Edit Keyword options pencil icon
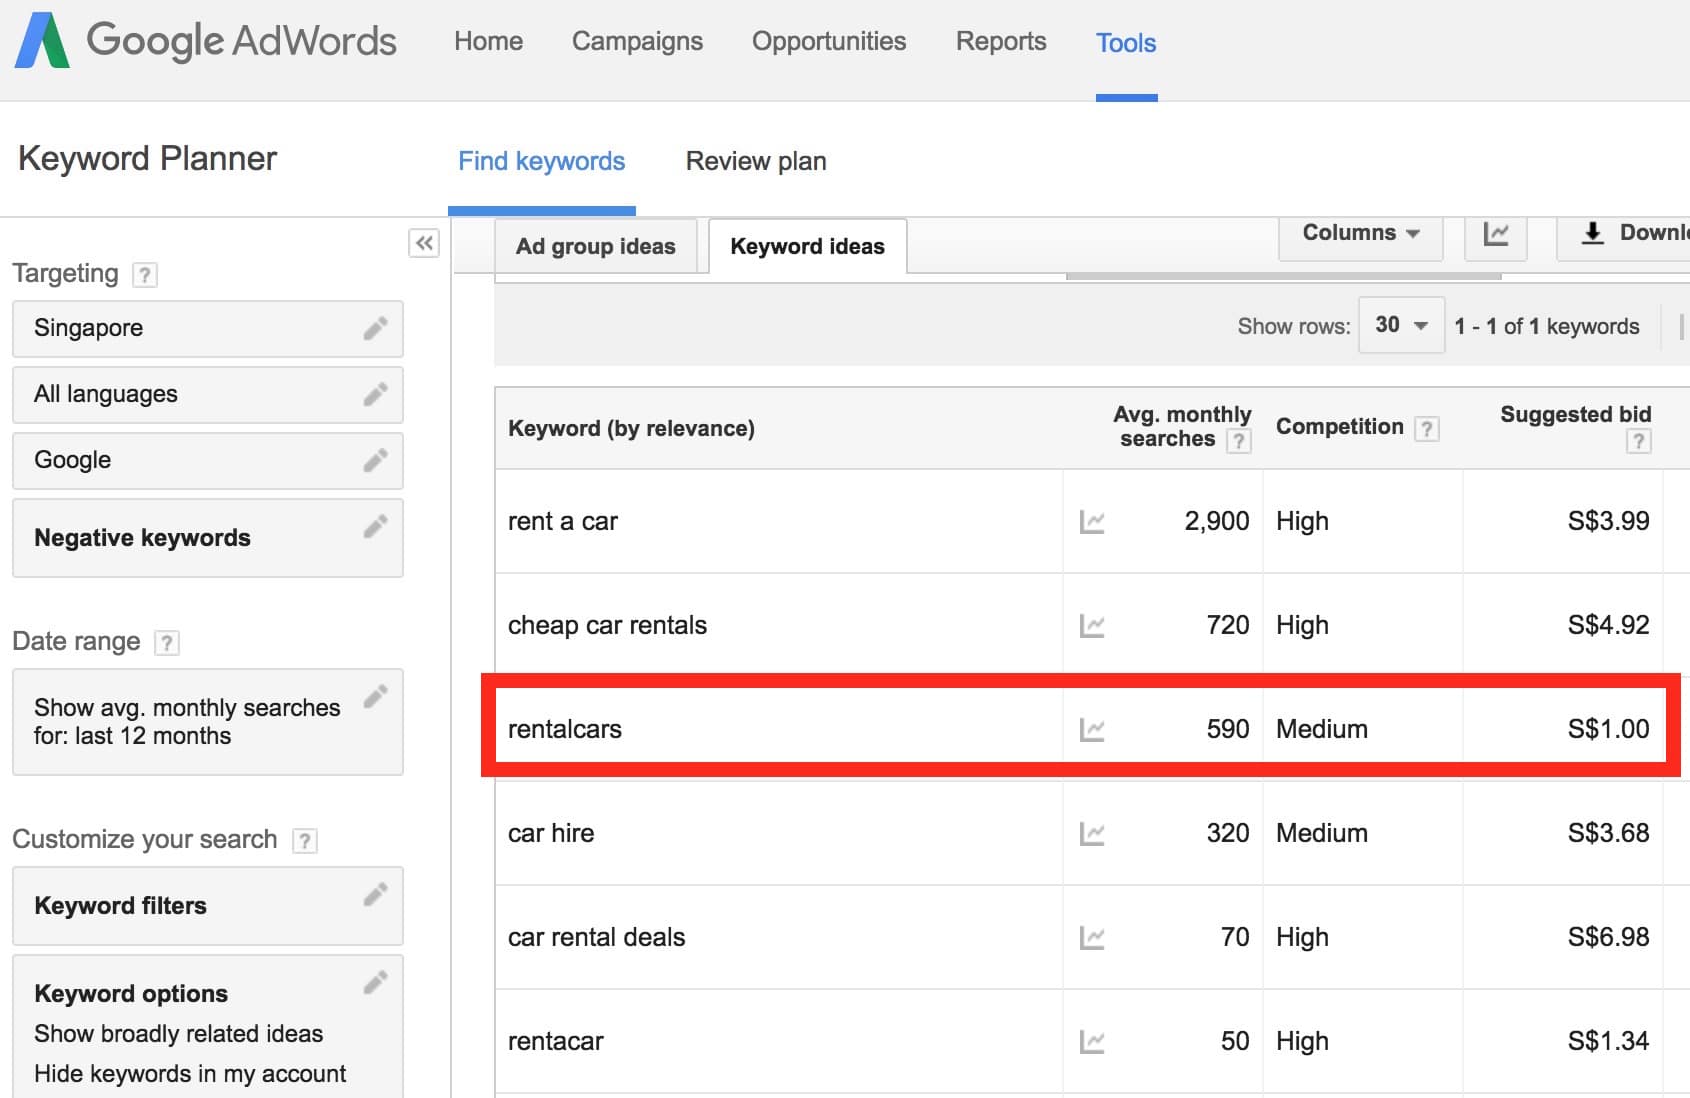 click(375, 982)
